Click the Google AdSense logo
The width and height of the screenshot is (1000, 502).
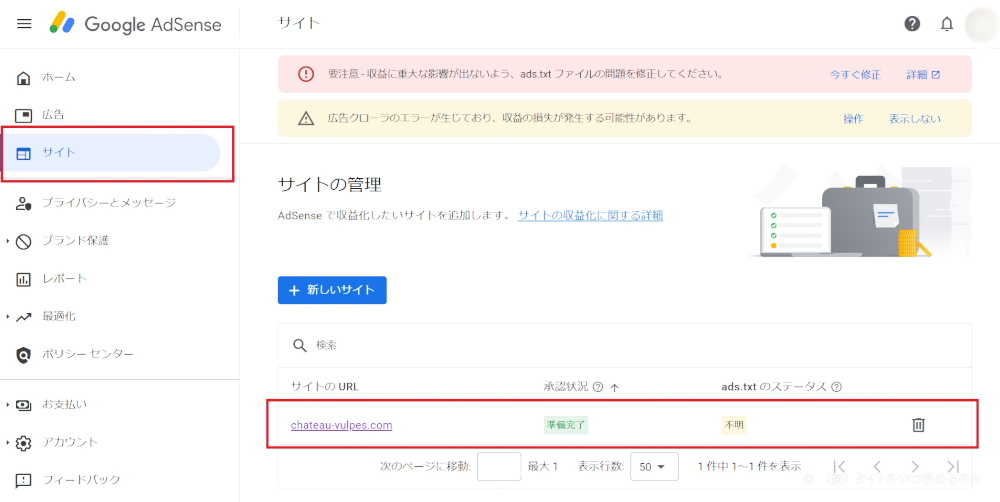pos(136,24)
